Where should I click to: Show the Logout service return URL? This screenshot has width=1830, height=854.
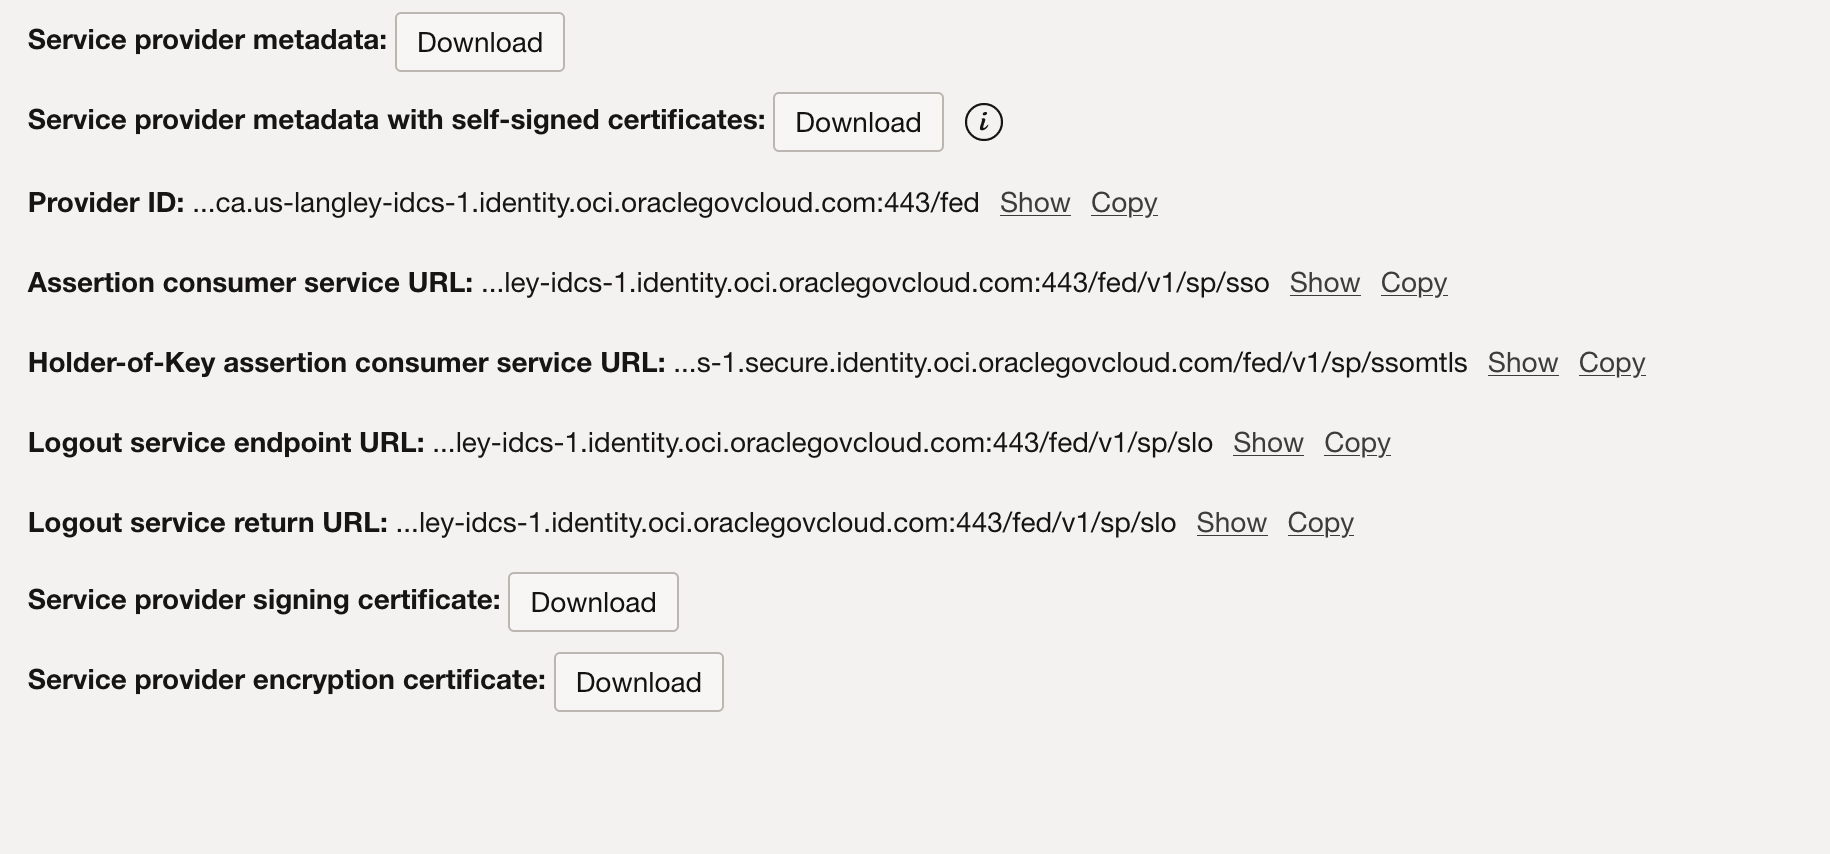[1232, 523]
